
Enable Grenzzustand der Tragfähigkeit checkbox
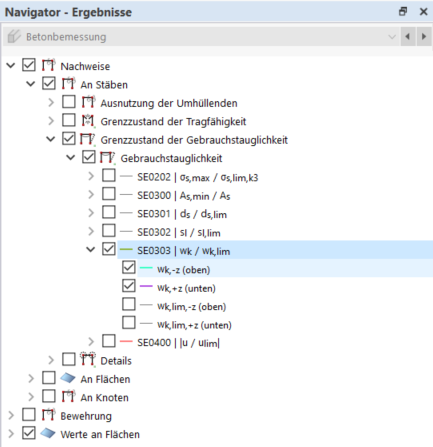(69, 120)
